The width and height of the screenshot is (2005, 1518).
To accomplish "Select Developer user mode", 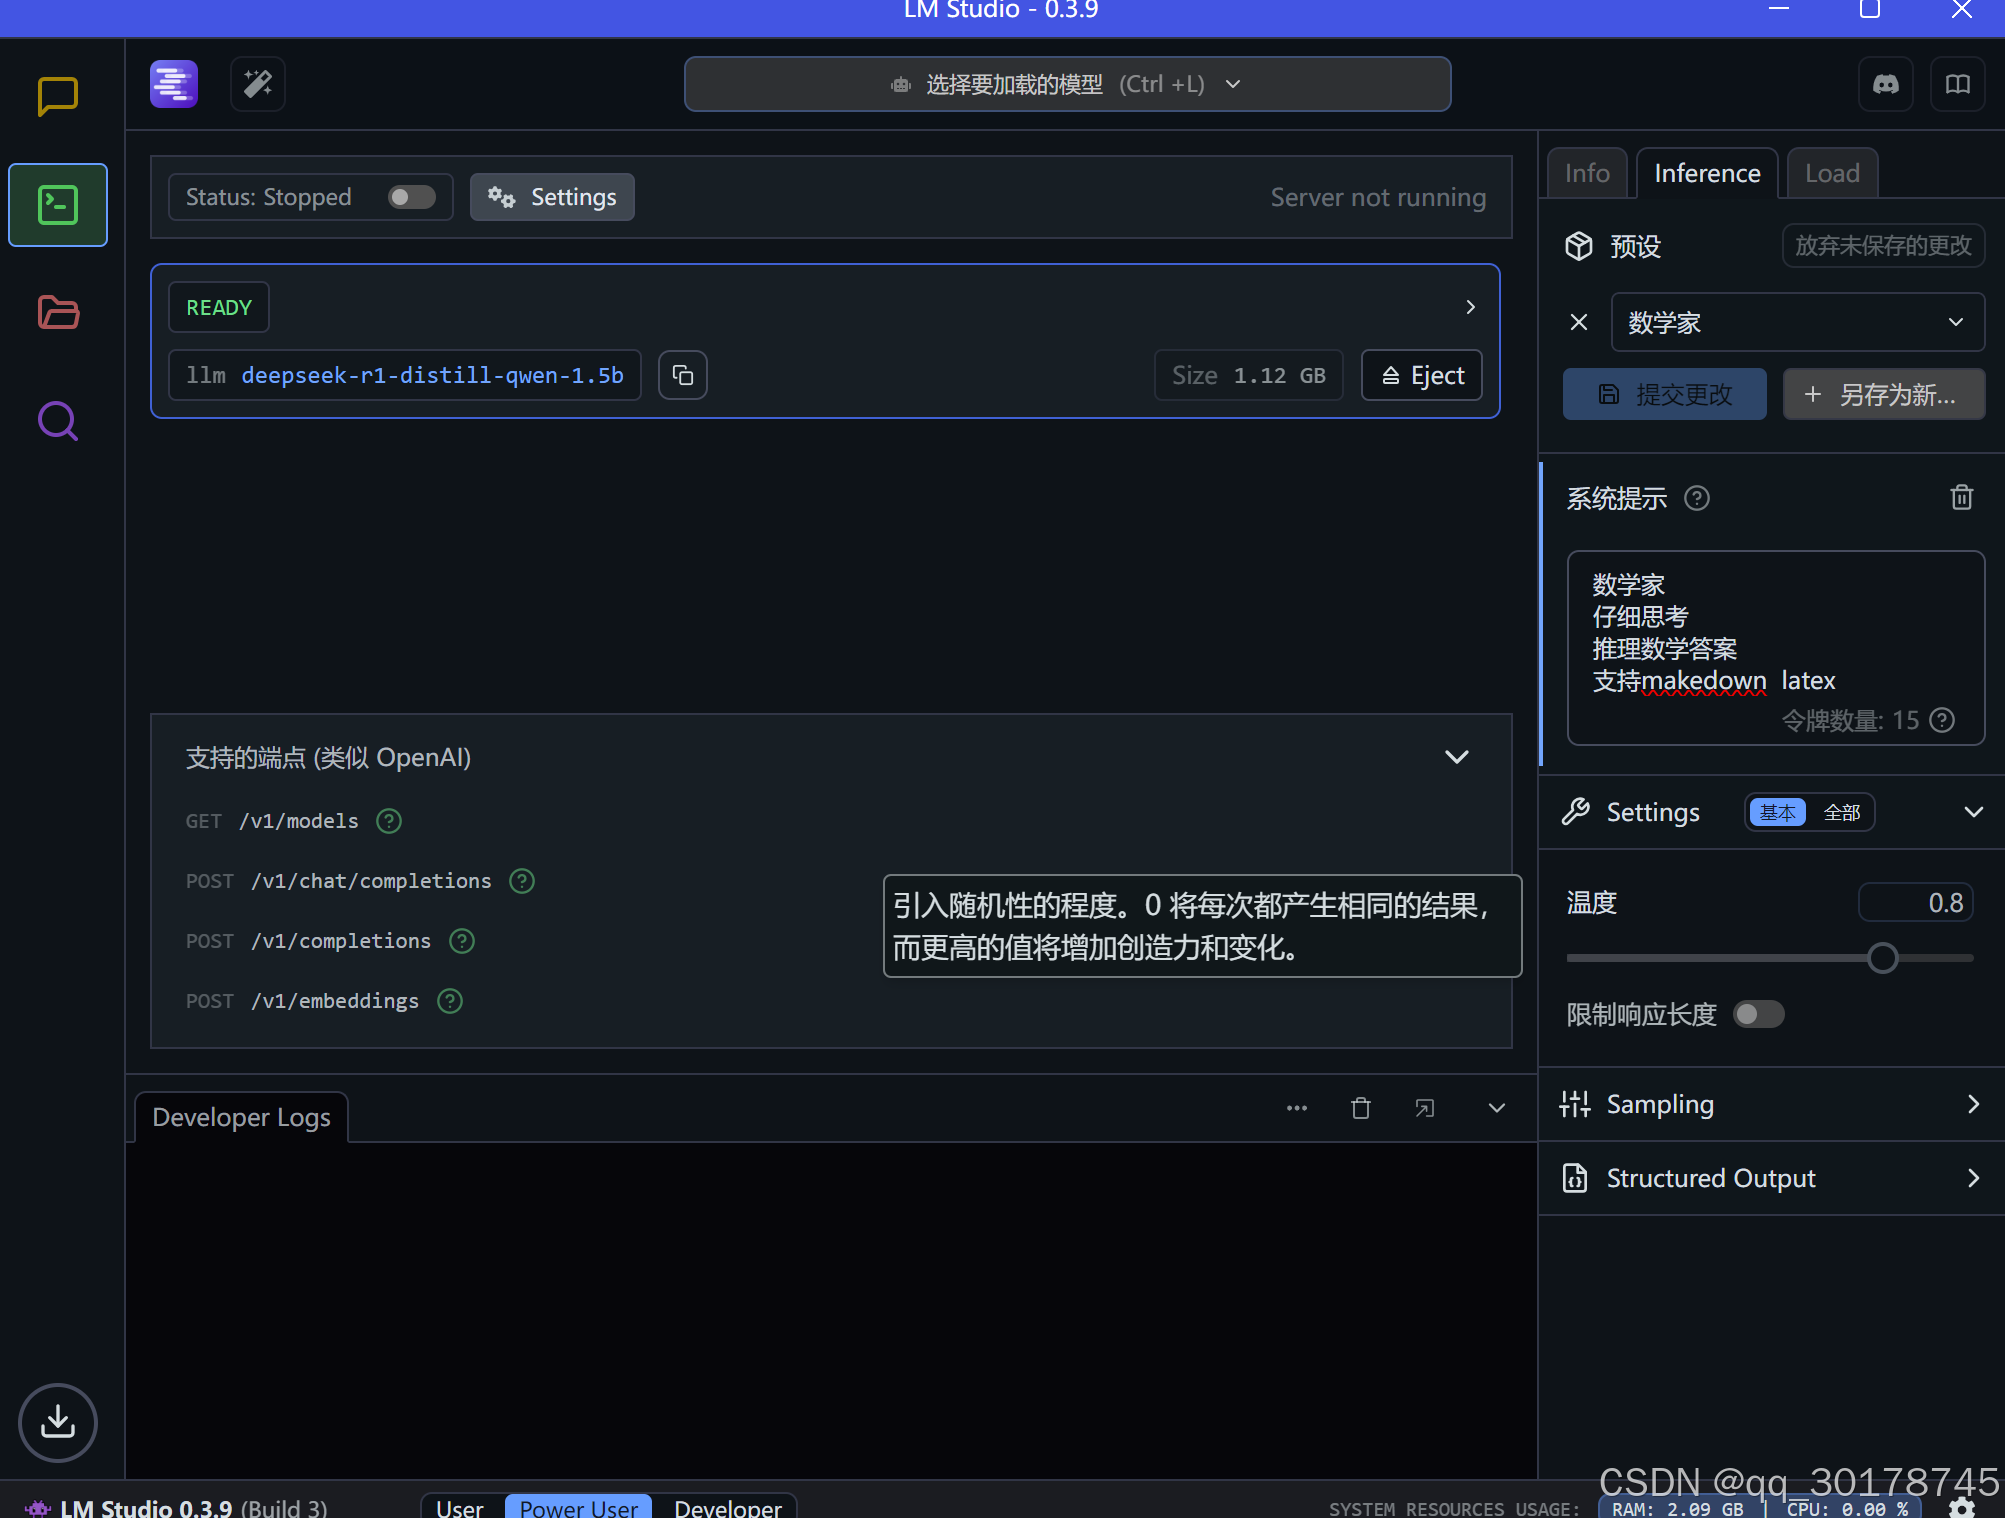I will 727,1507.
